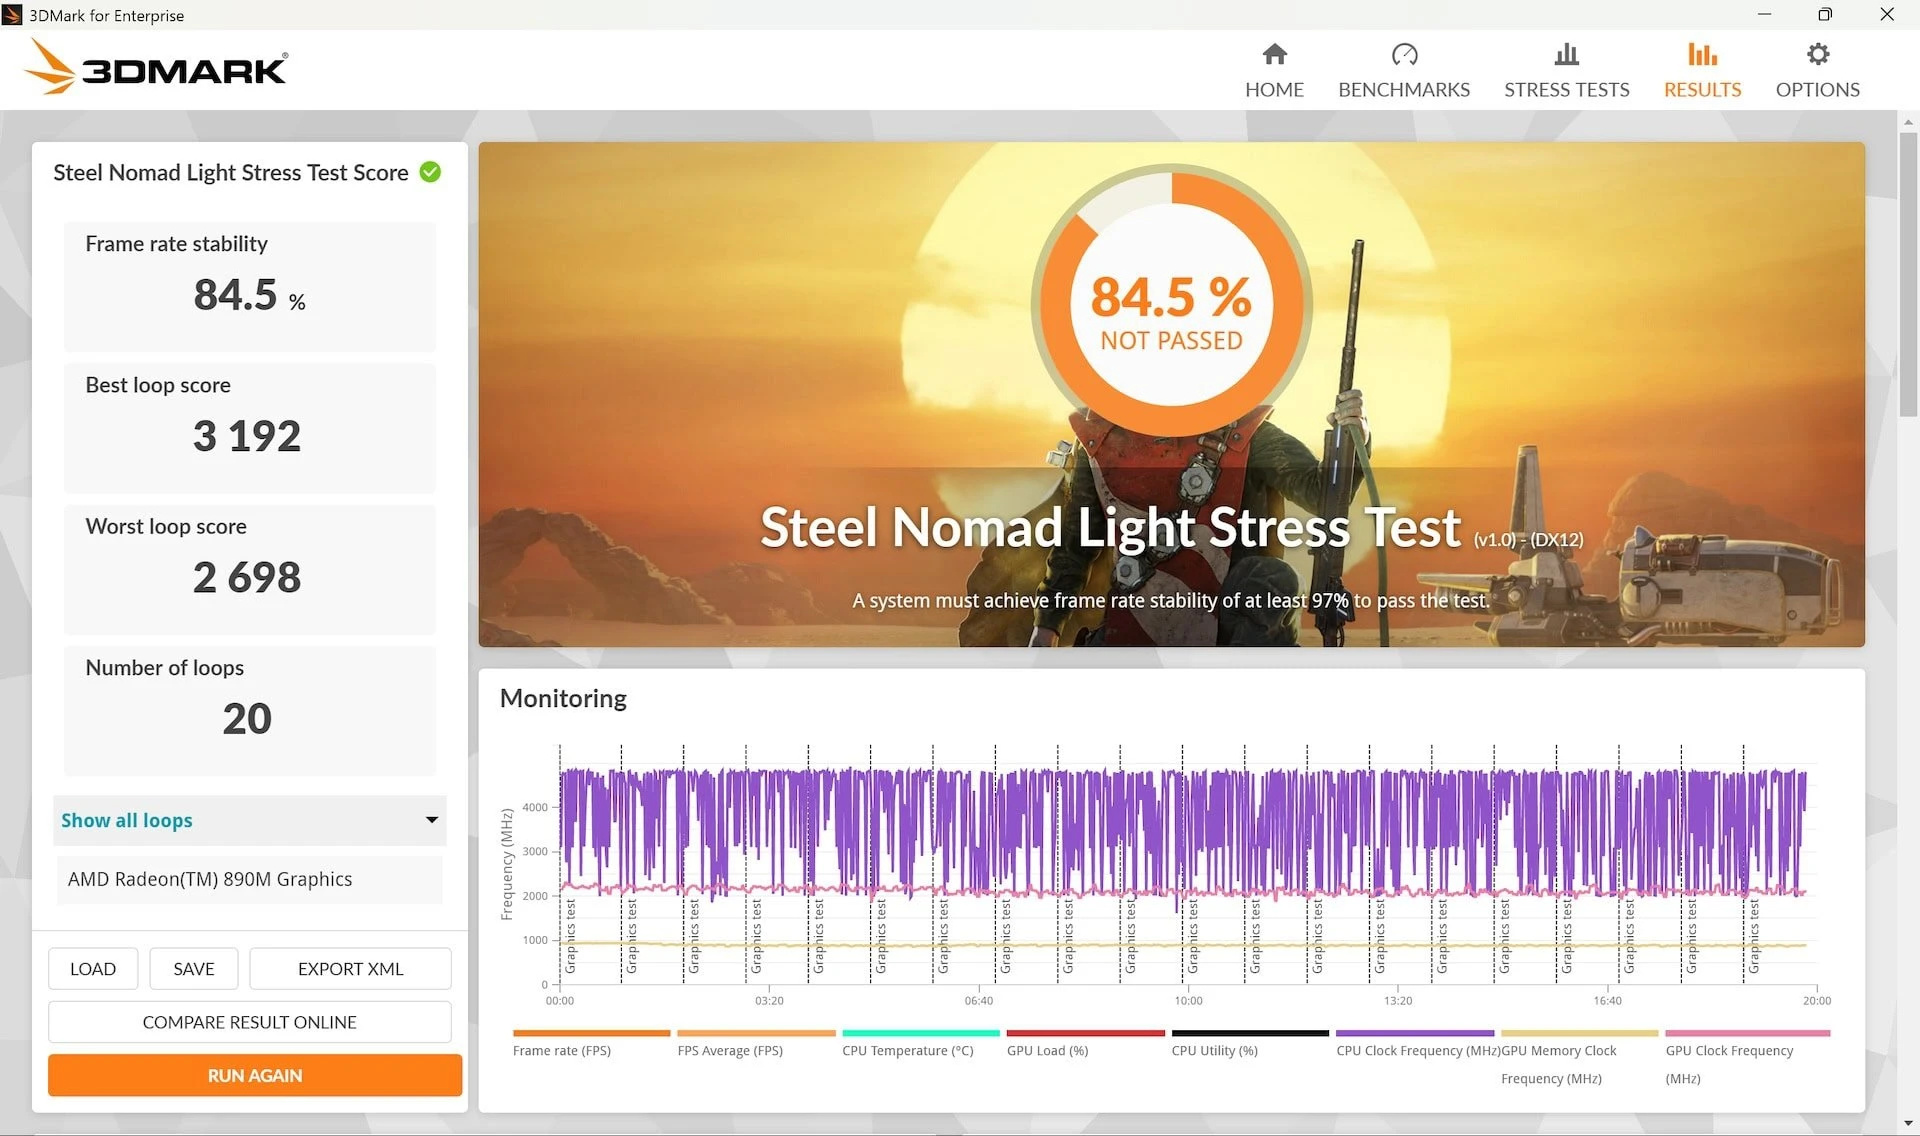Click the EXPORT XML button
The width and height of the screenshot is (1920, 1136).
tap(350, 969)
